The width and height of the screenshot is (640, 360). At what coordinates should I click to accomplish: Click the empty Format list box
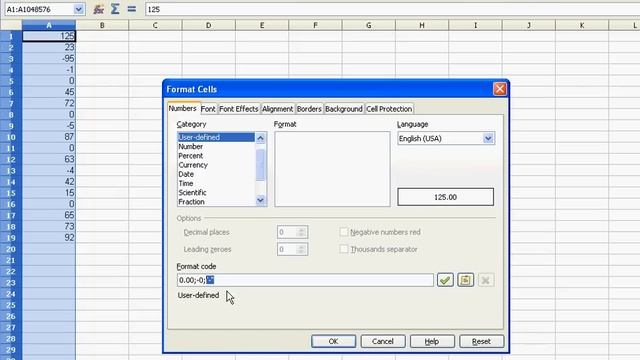pyautogui.click(x=332, y=169)
